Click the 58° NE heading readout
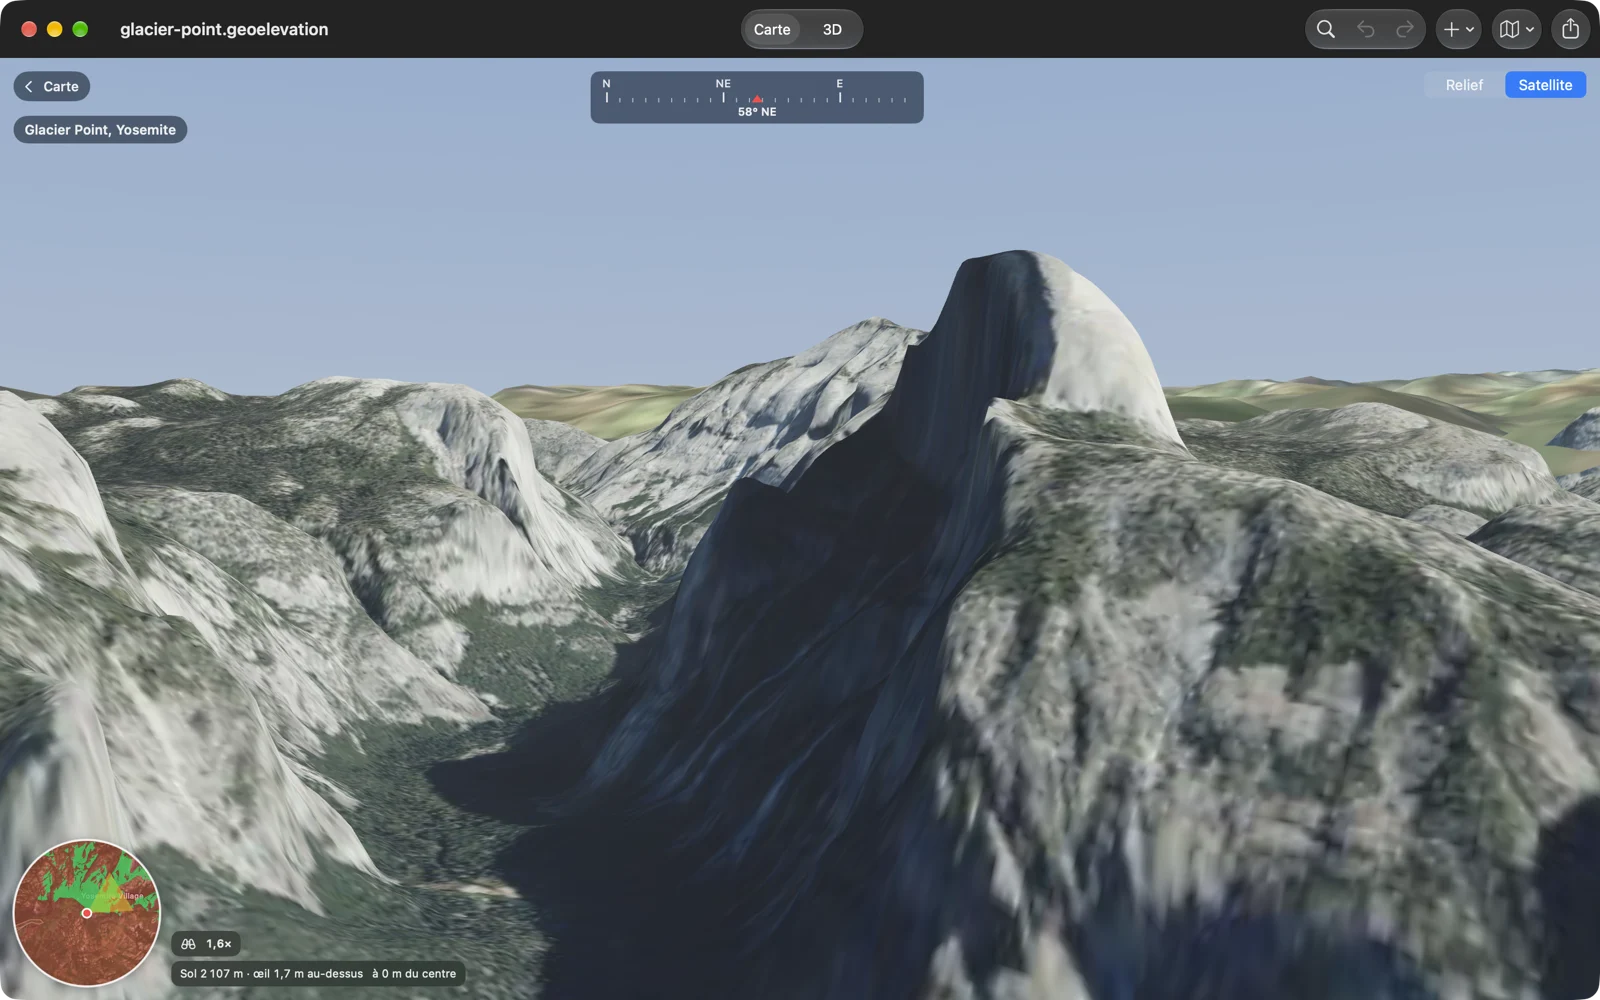The width and height of the screenshot is (1600, 1000). point(757,112)
